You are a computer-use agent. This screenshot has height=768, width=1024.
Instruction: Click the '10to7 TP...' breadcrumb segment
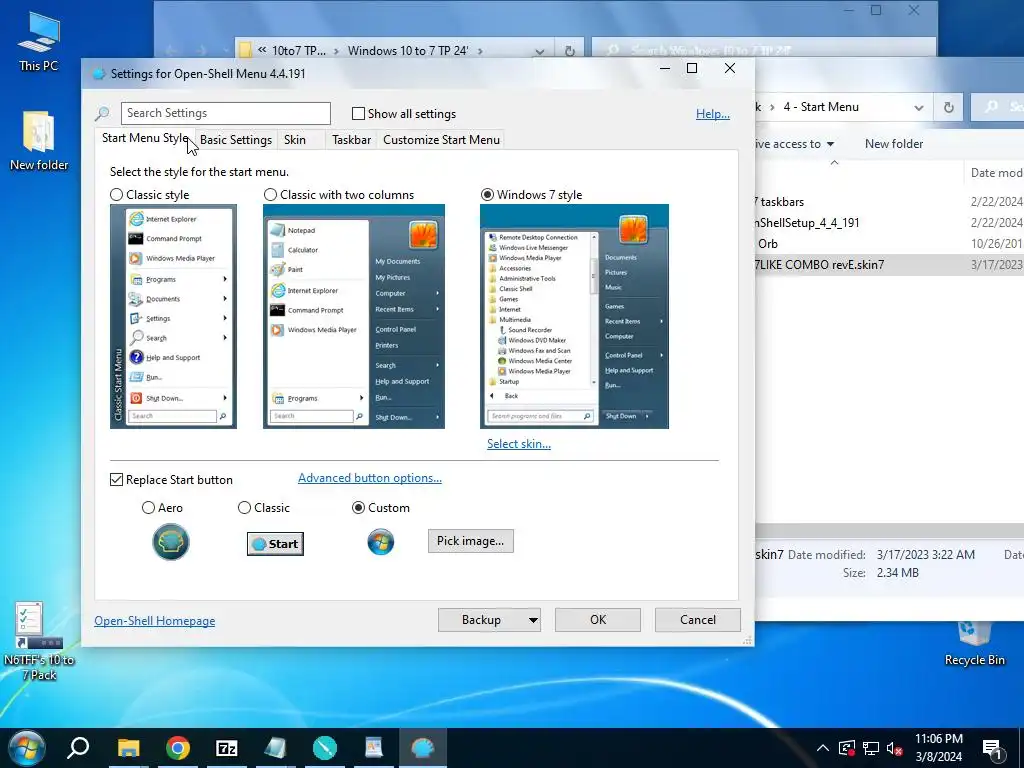tap(298, 50)
